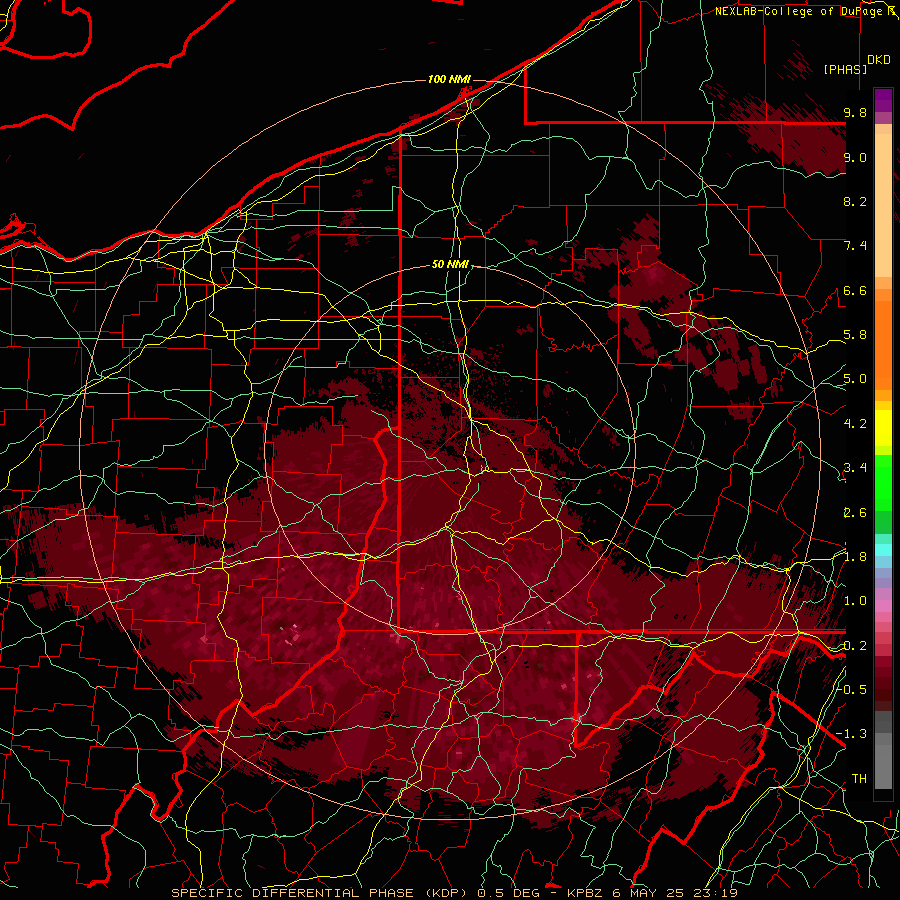Viewport: 900px width, 900px height.
Task: Click the 0.2 scale label
Action: (x=855, y=646)
